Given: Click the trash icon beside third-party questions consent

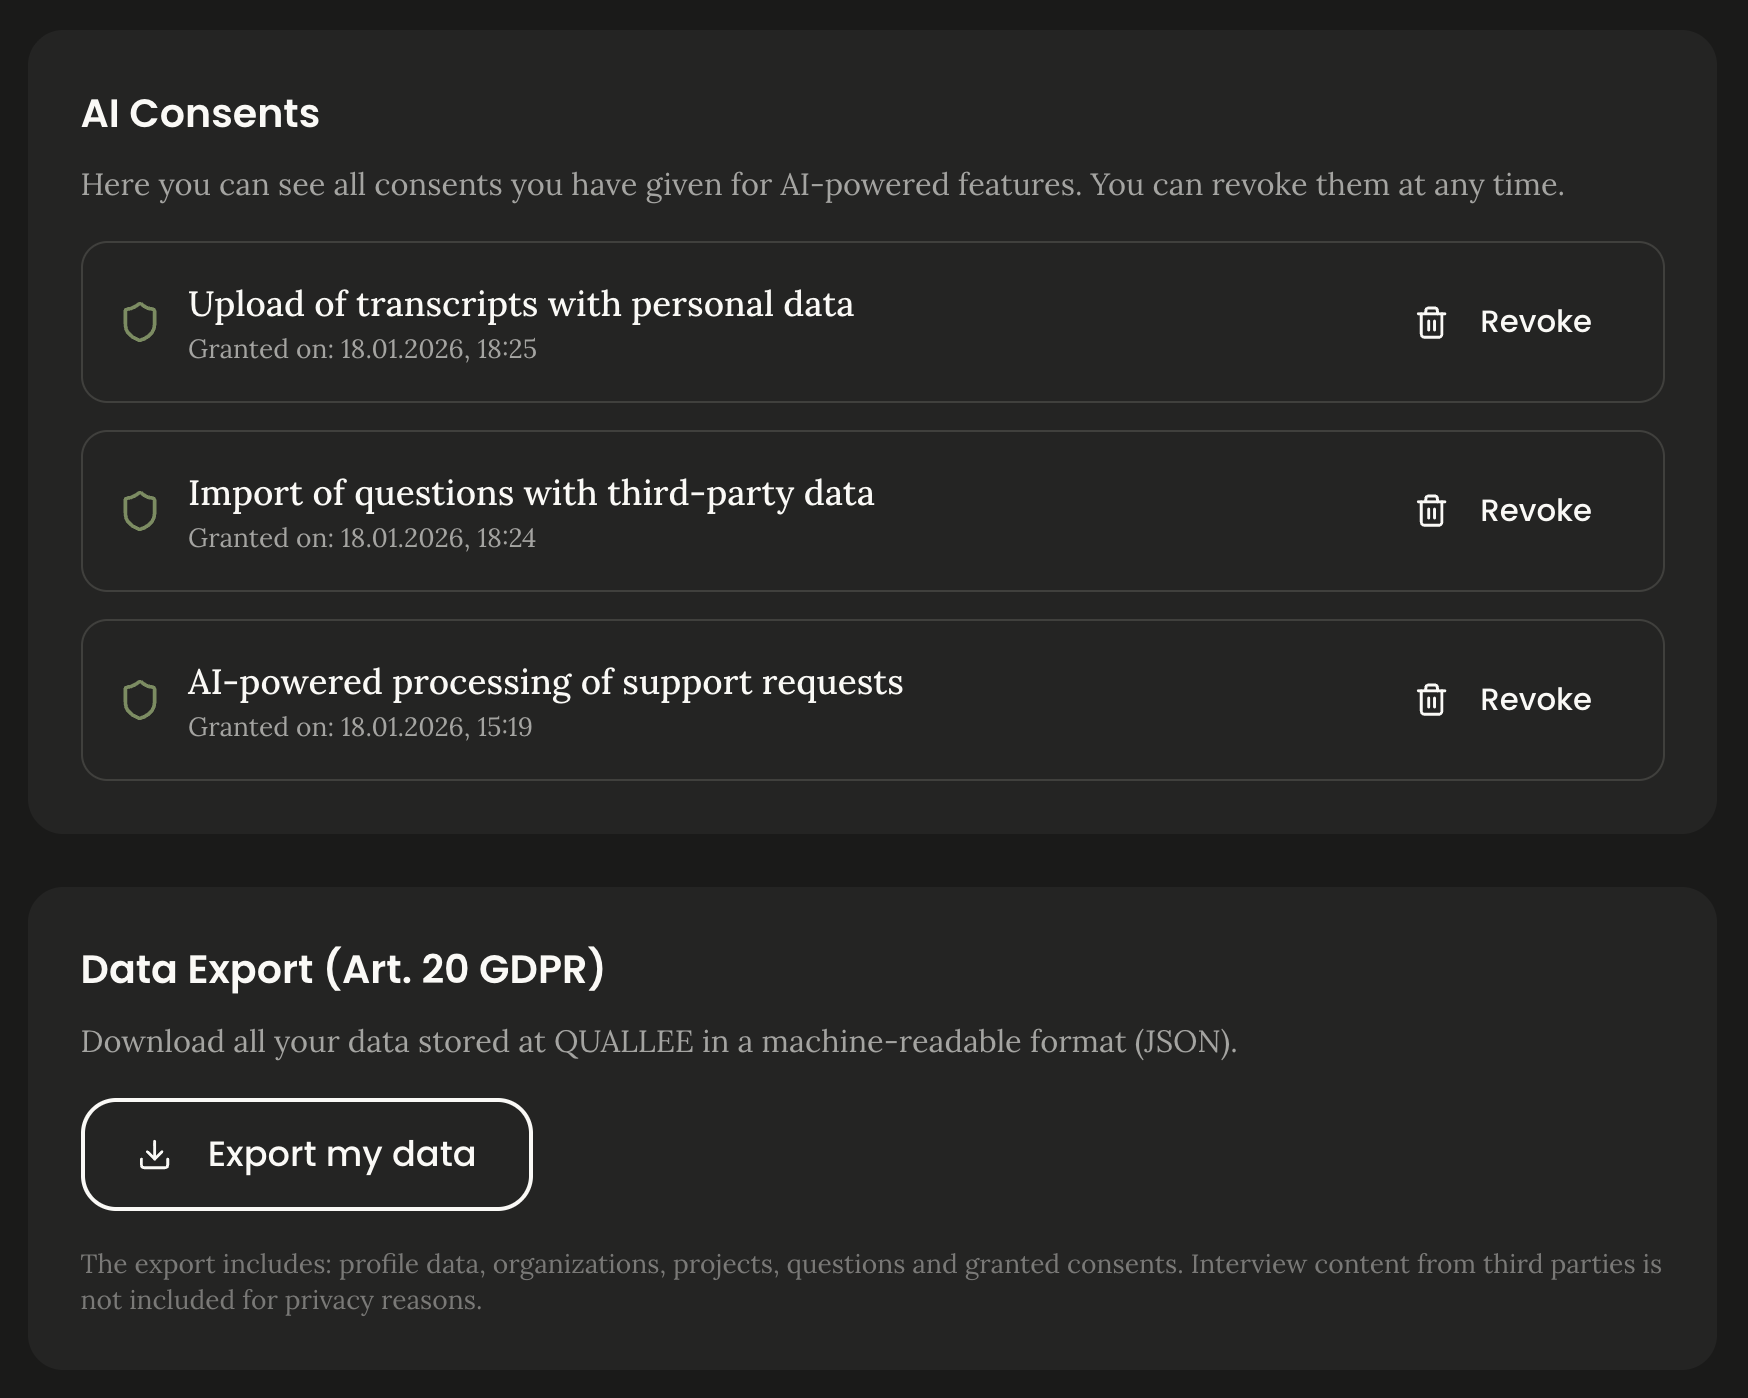Looking at the screenshot, I should [1431, 511].
